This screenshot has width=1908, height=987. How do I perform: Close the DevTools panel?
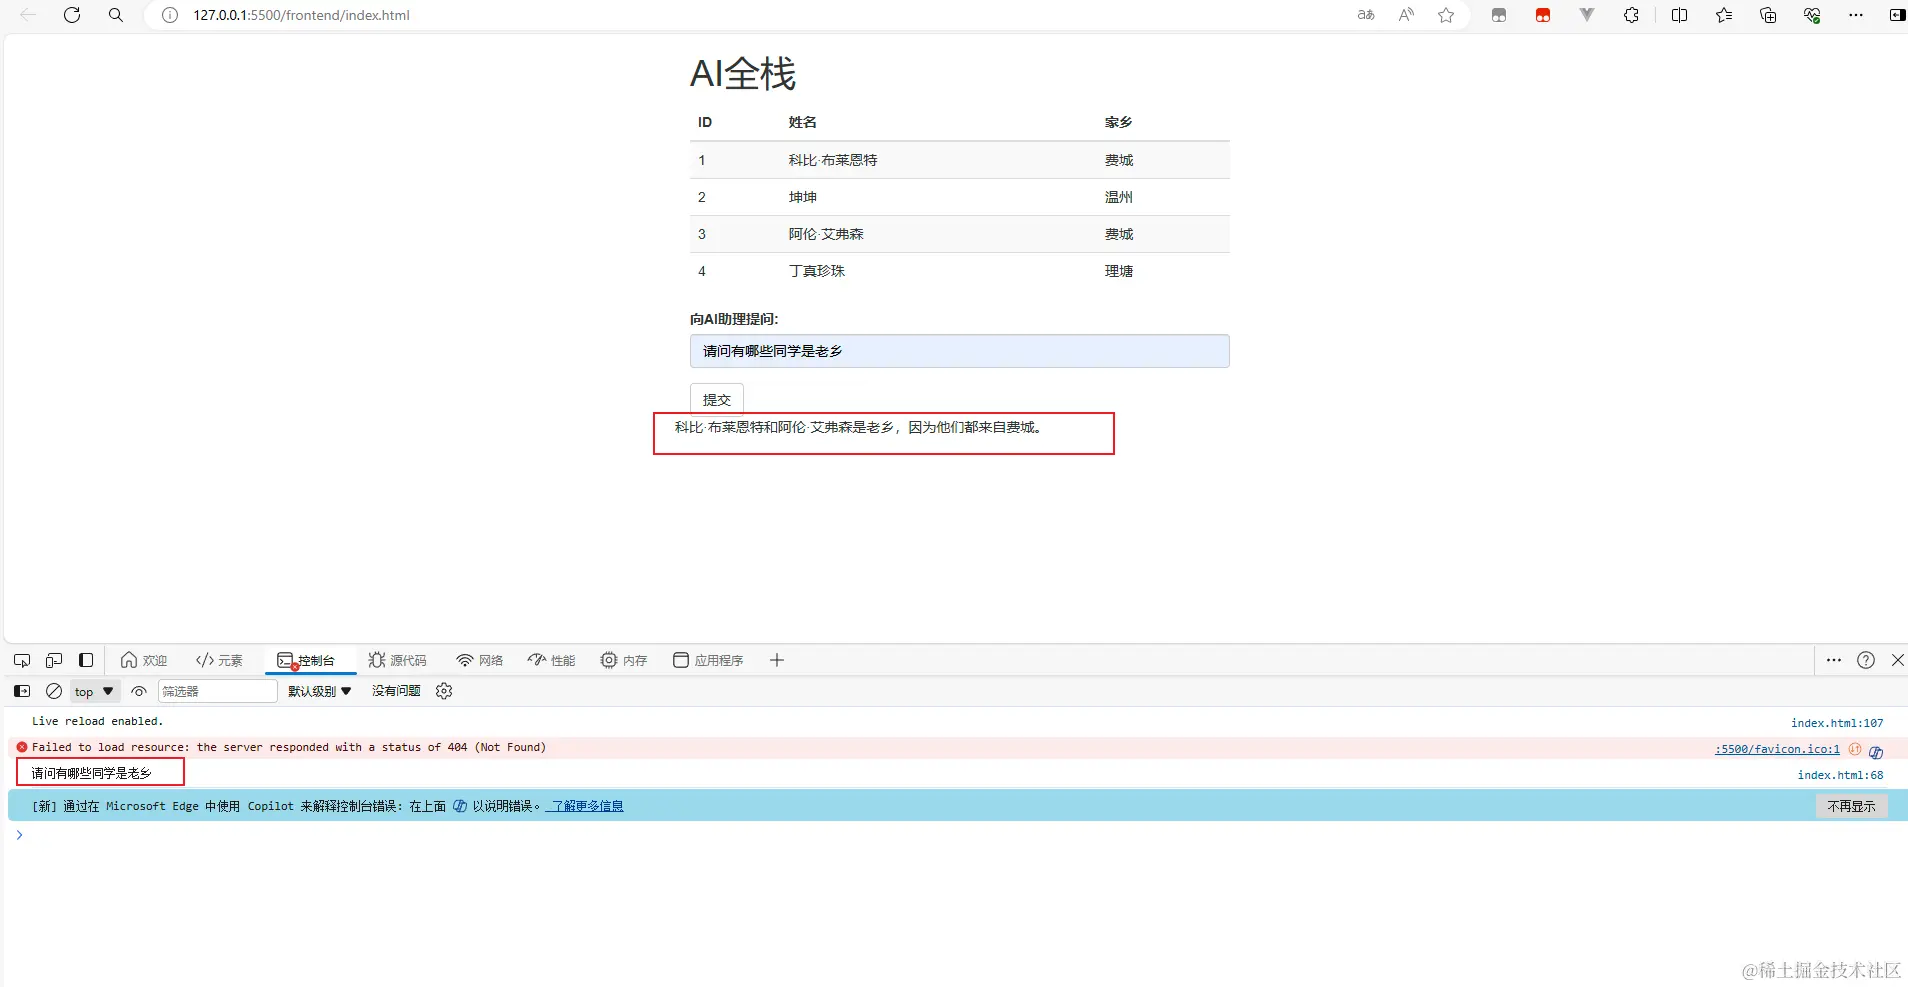point(1897,660)
